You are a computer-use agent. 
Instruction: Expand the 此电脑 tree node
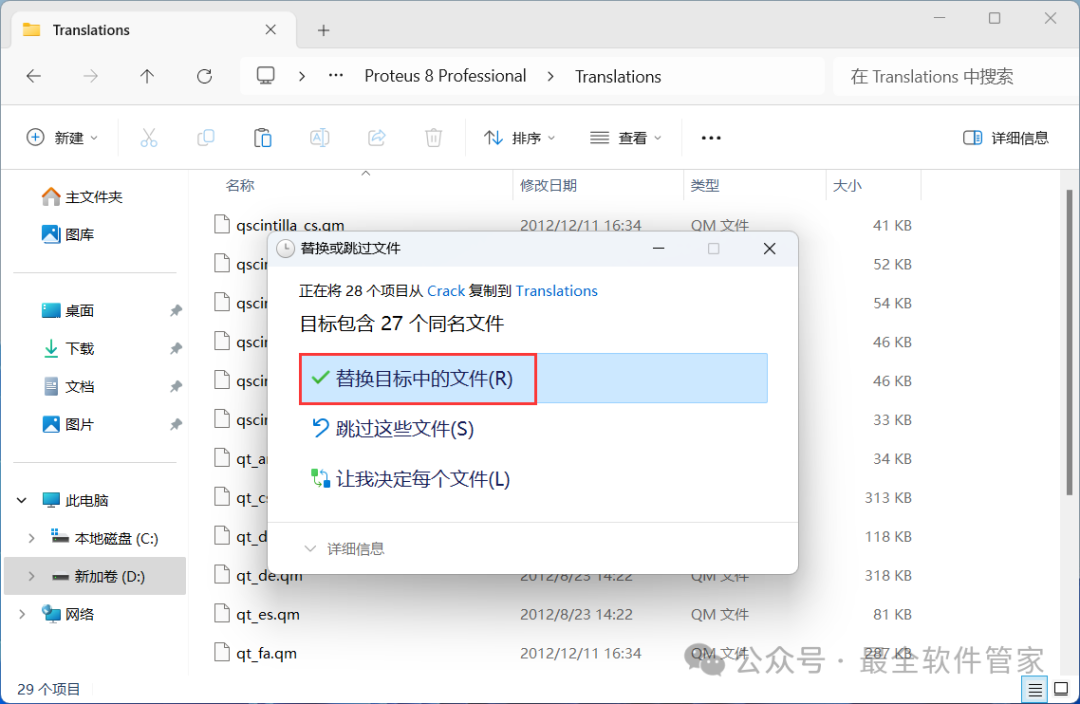click(23, 500)
